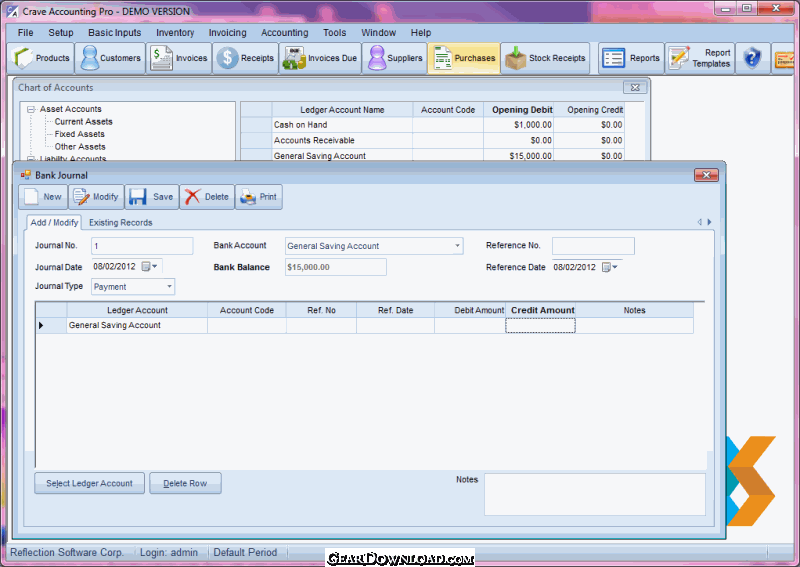Image resolution: width=800 pixels, height=567 pixels.
Task: Switch to the Existing Records tab
Action: [x=120, y=223]
